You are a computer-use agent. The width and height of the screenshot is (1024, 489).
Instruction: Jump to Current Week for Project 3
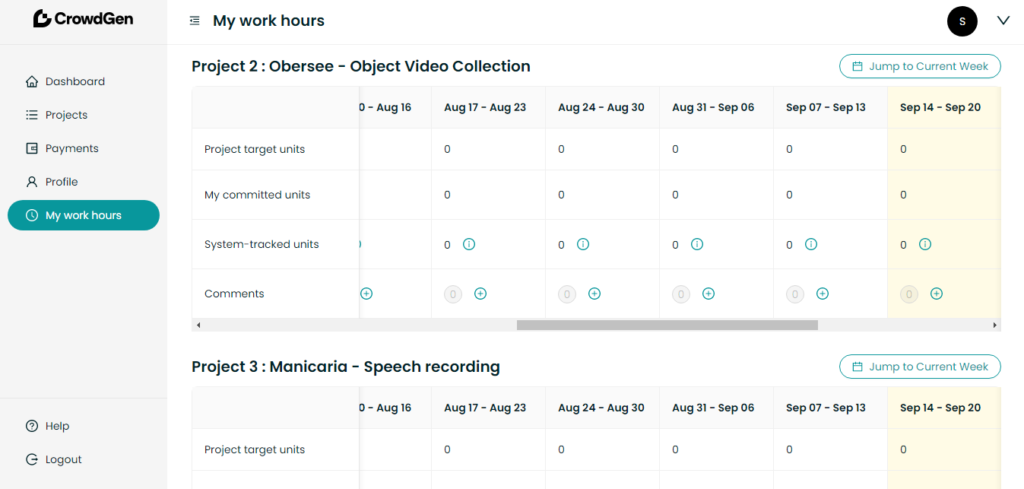919,367
